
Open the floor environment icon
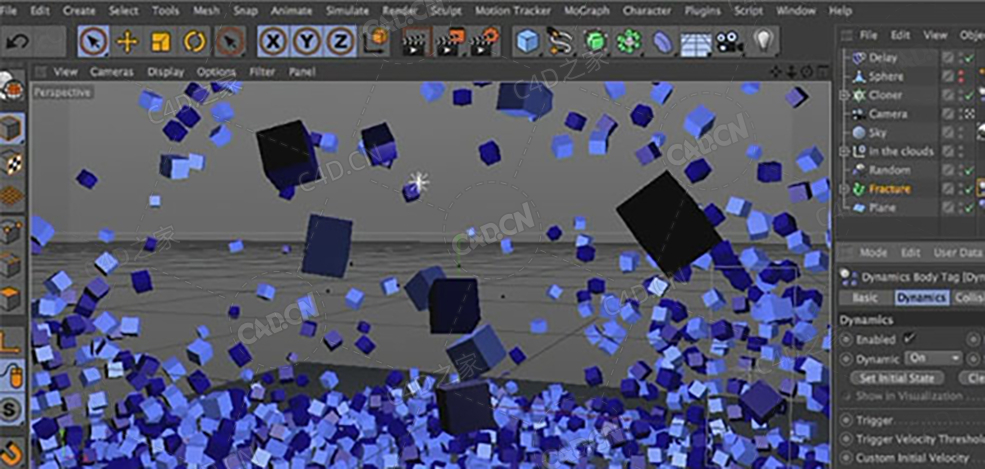(696, 43)
